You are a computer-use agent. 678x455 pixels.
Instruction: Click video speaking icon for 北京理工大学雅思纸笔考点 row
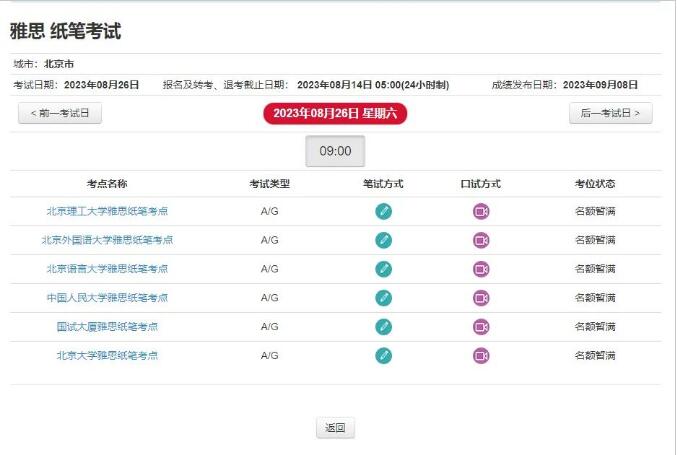481,211
